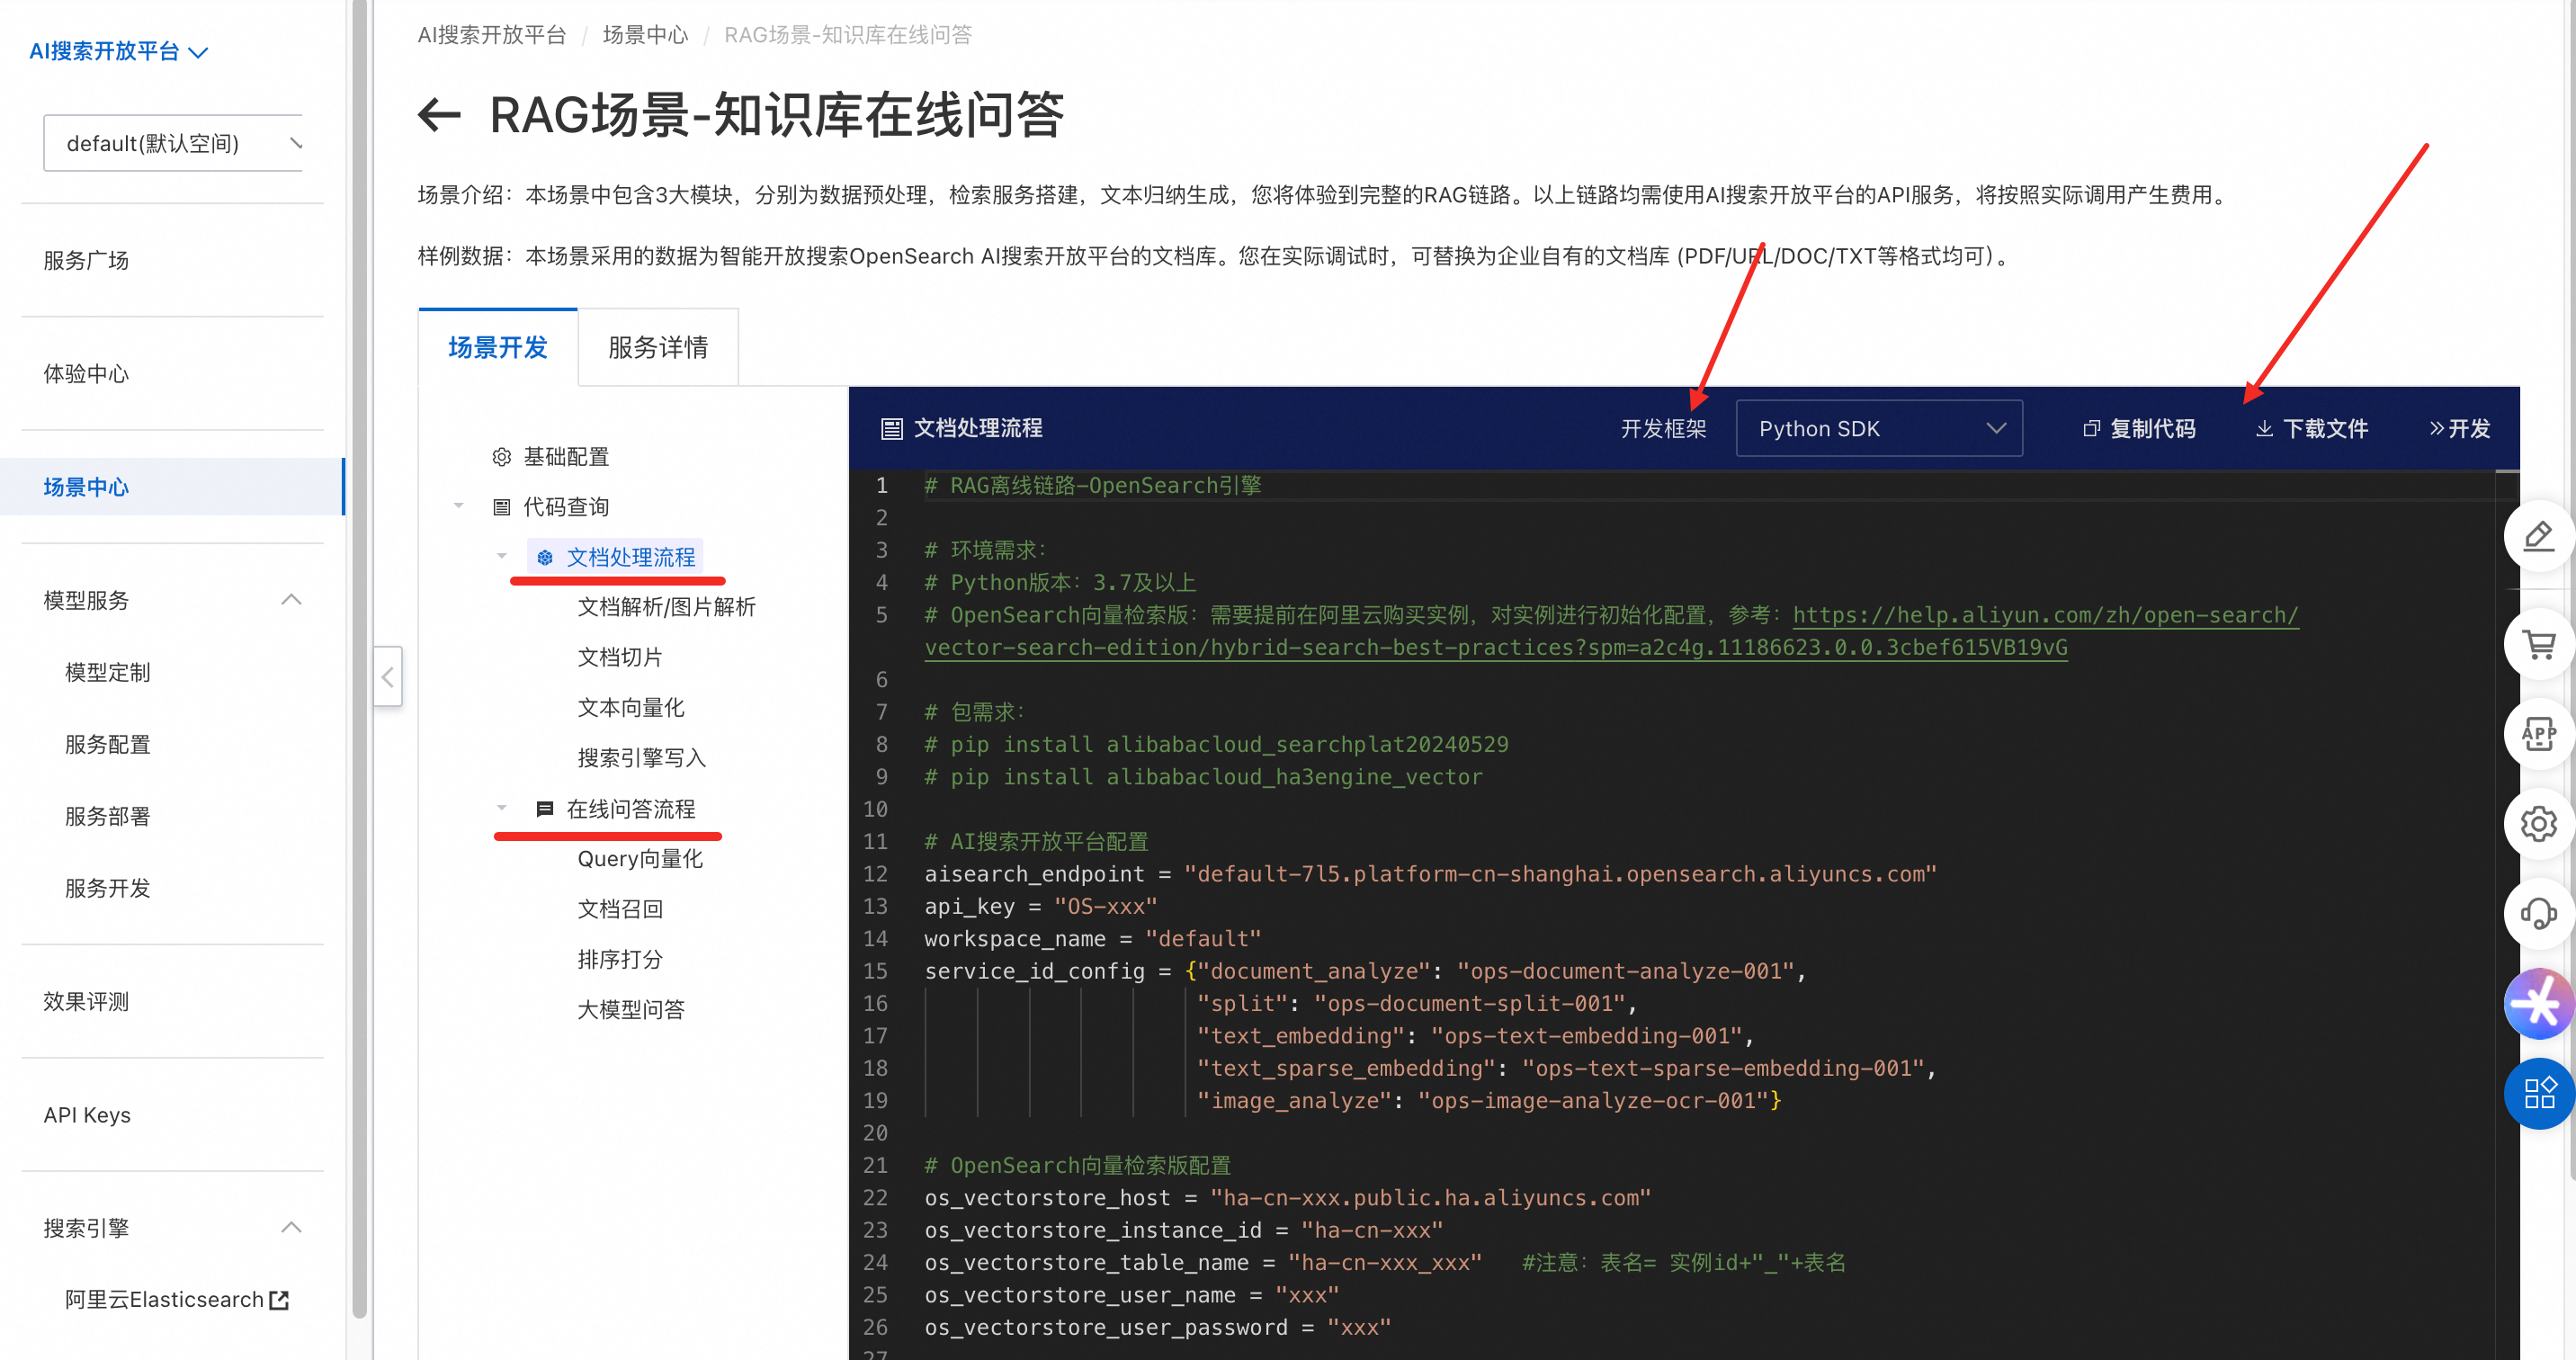This screenshot has width=2576, height=1360.
Task: Open 服务部署 under 模型服务
Action: (108, 817)
